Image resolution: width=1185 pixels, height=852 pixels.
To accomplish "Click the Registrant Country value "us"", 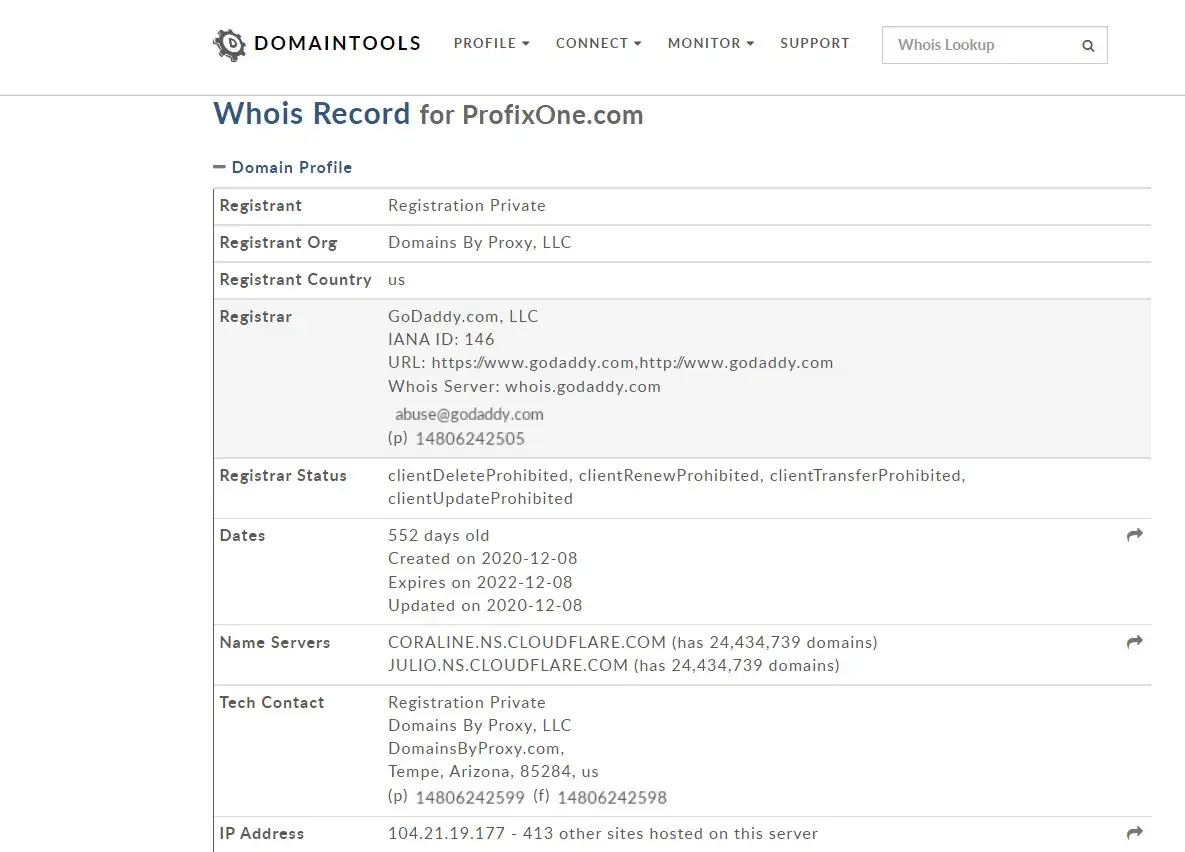I will coord(396,280).
